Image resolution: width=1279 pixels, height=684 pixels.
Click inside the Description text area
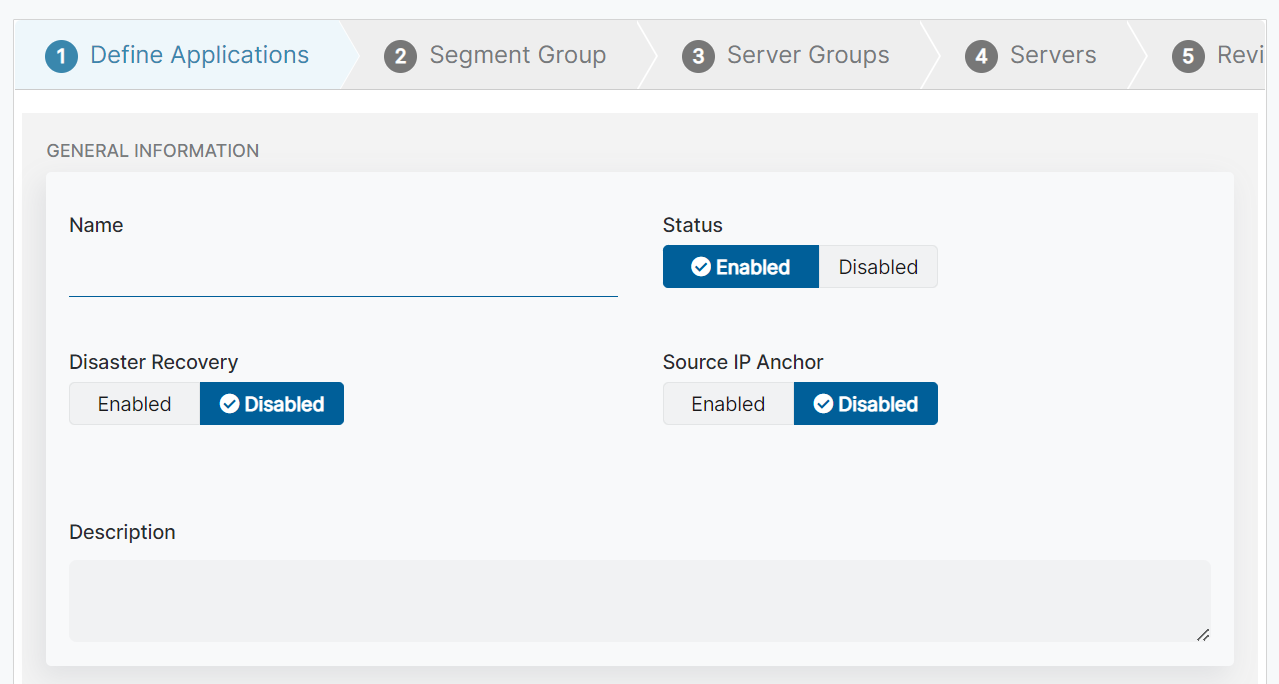click(640, 600)
